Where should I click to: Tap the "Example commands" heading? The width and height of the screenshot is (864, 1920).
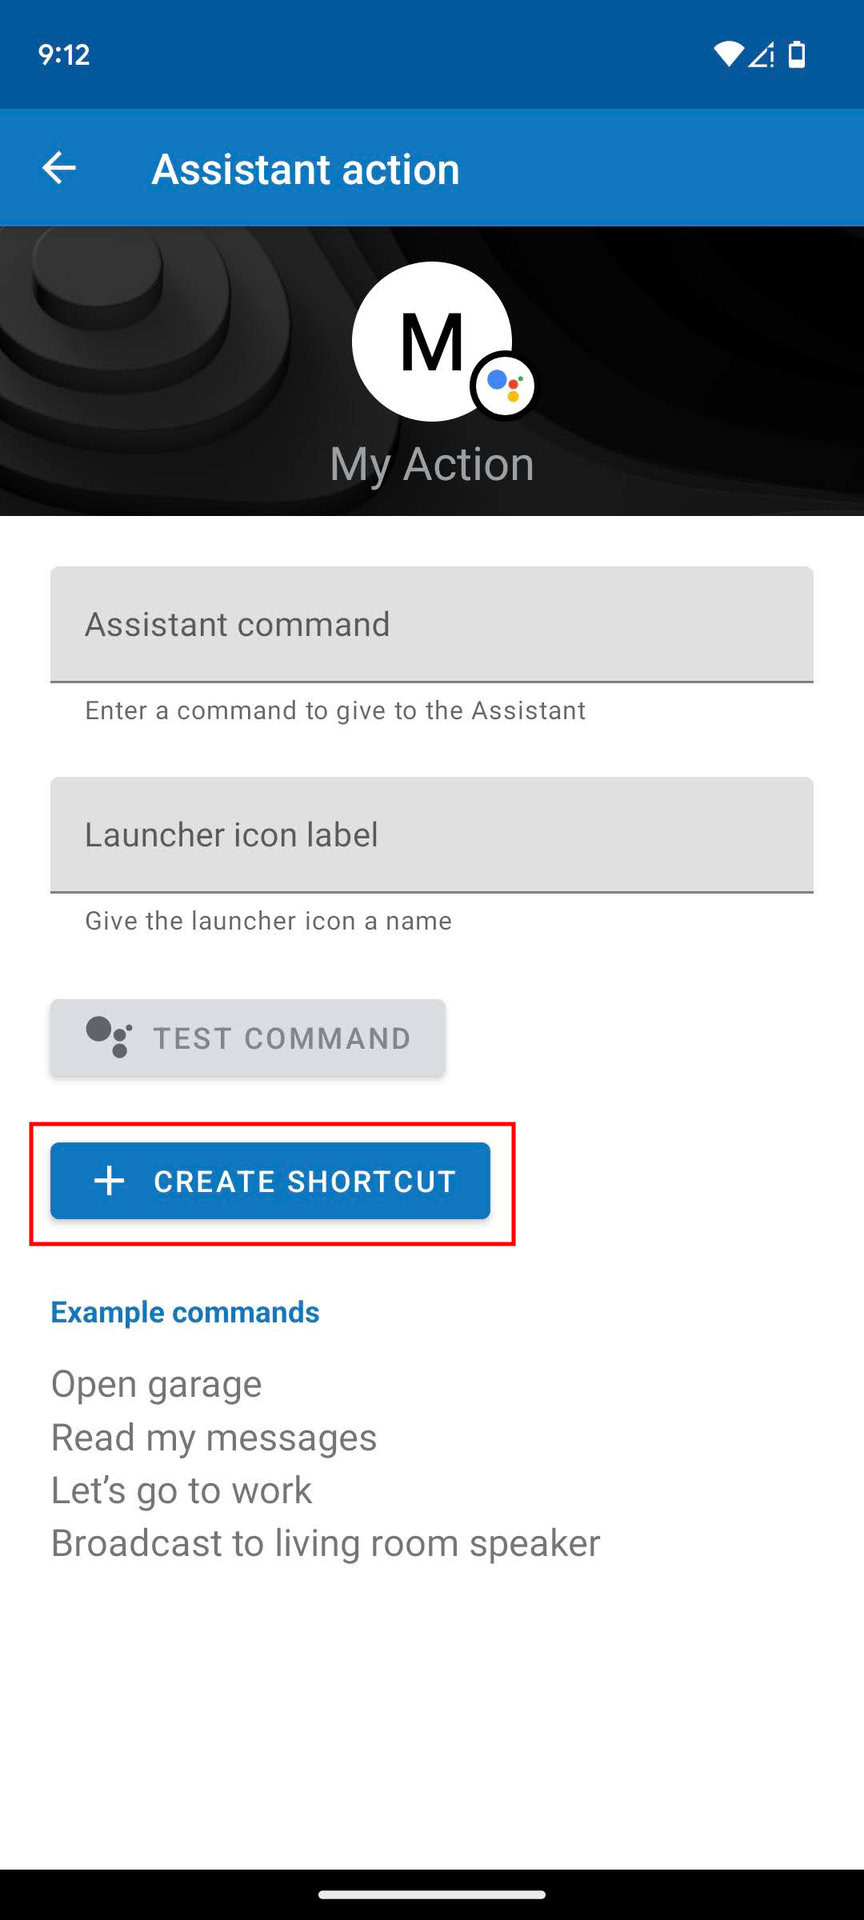coord(185,1312)
